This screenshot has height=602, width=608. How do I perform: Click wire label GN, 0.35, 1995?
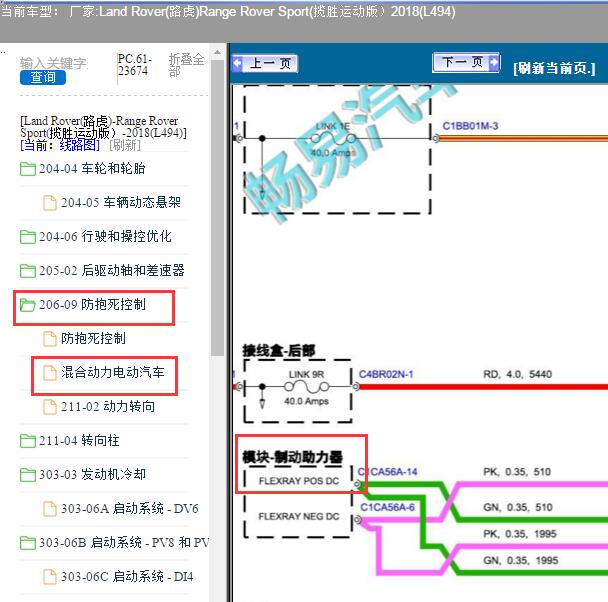coord(520,560)
